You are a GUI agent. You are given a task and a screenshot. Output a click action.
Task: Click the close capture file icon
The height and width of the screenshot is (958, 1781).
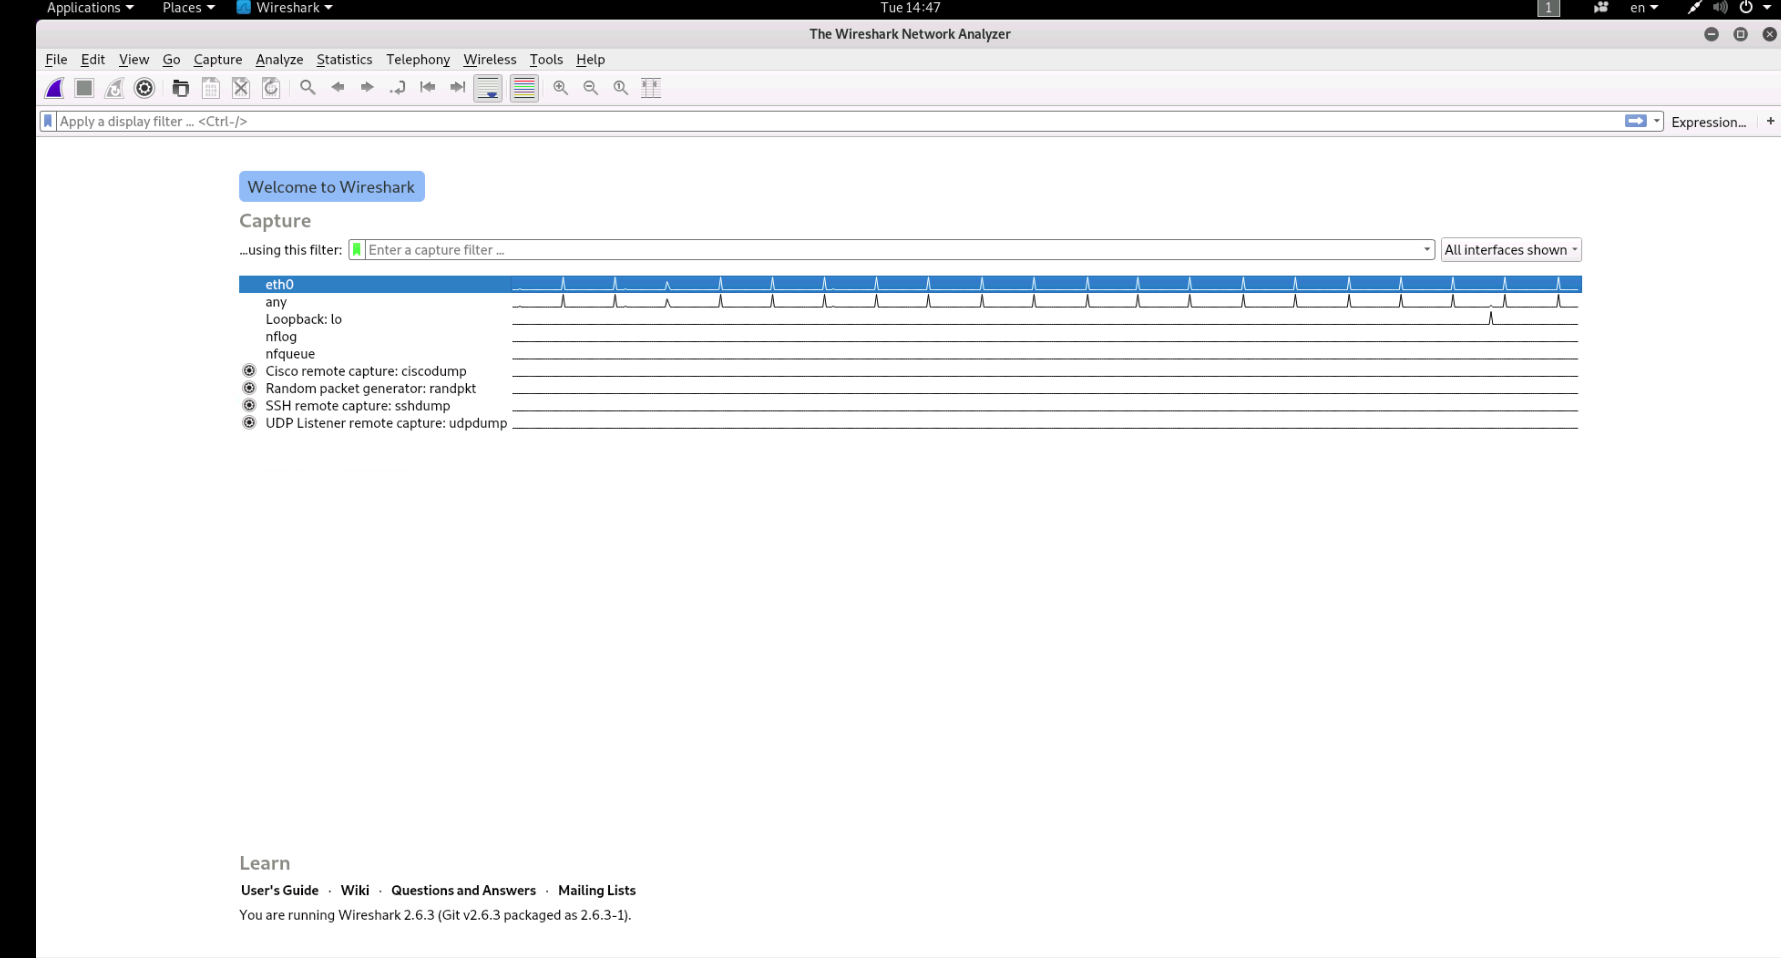[241, 88]
